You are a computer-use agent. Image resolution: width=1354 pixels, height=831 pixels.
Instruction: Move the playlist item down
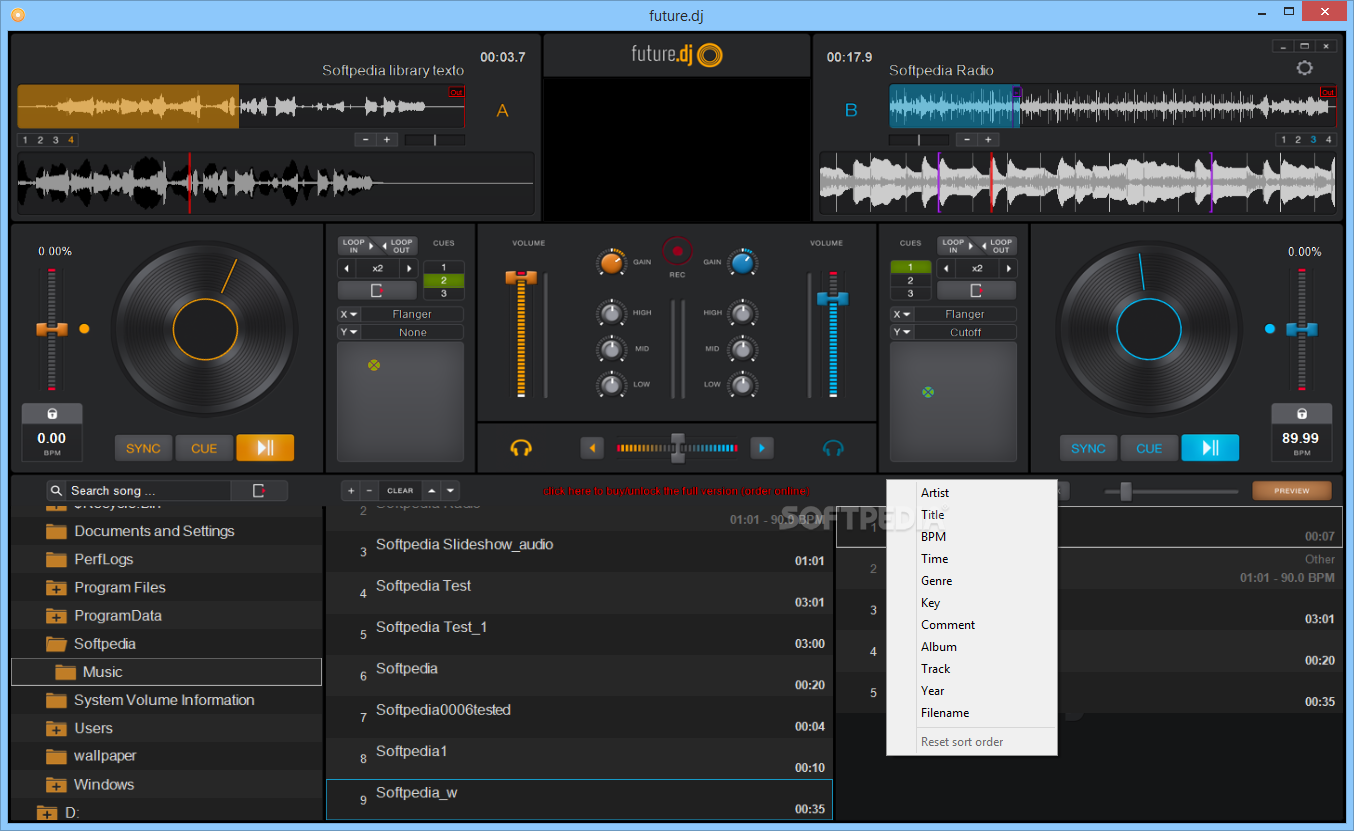click(451, 490)
